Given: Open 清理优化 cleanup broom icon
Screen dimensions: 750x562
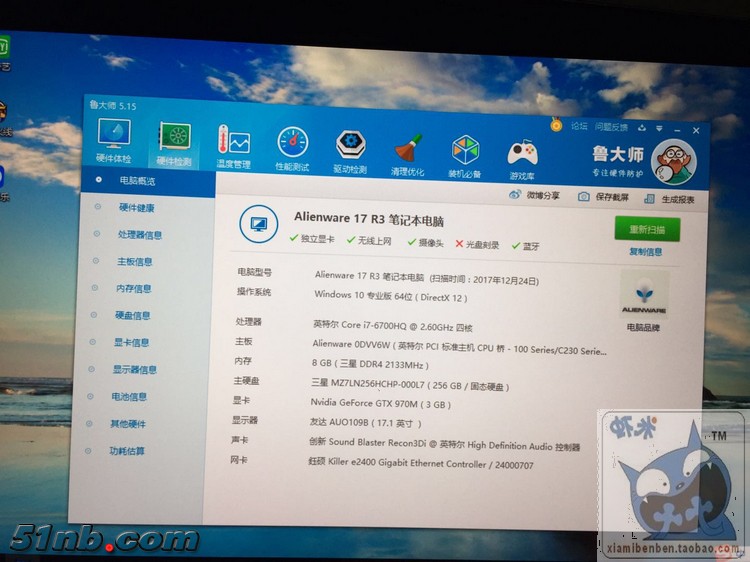Looking at the screenshot, I should click(408, 154).
